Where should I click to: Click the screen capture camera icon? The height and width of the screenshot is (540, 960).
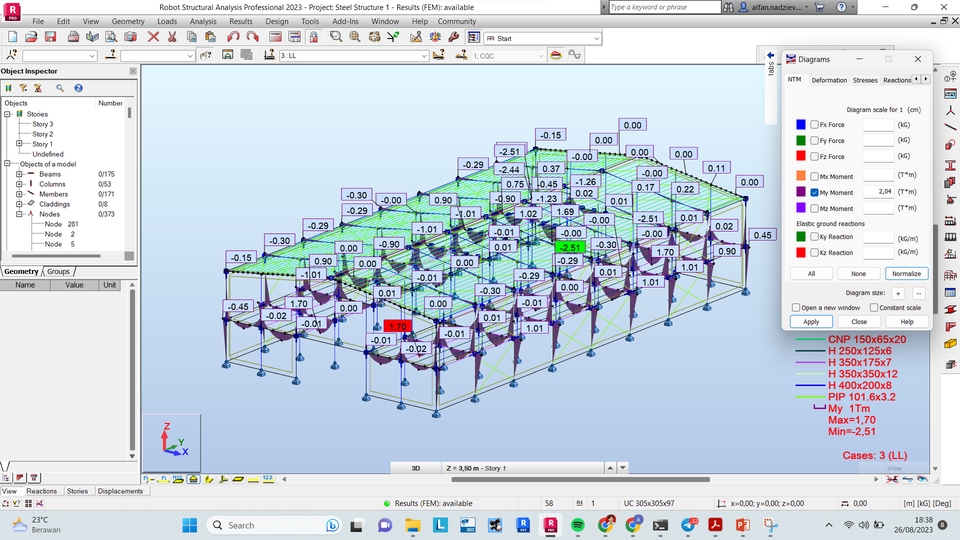click(130, 37)
